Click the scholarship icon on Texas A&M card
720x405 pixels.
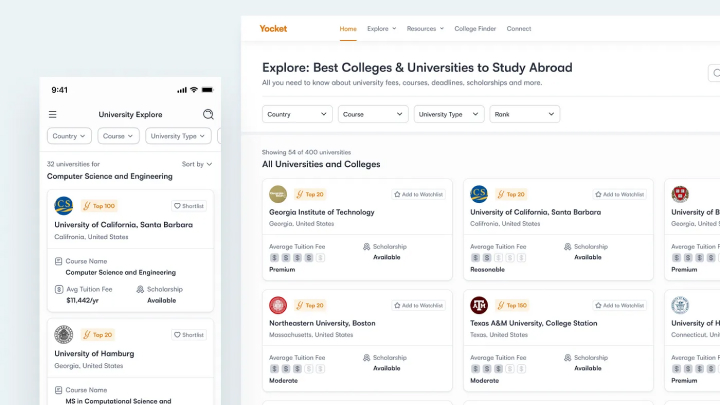pyautogui.click(x=568, y=358)
